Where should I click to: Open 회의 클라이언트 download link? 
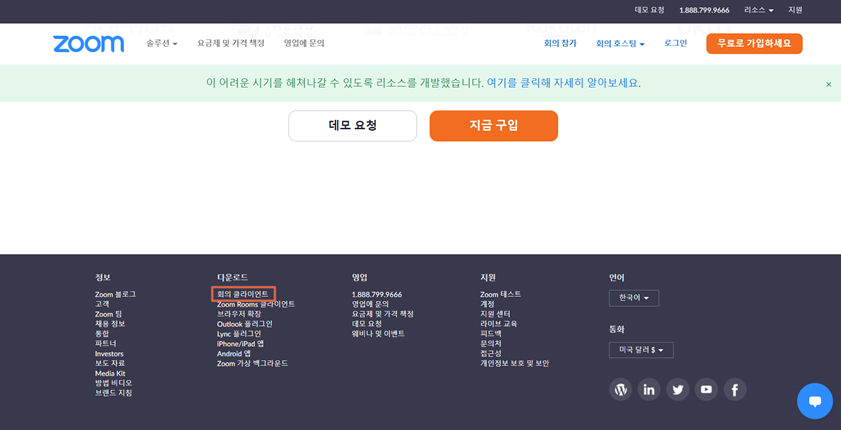click(x=242, y=294)
